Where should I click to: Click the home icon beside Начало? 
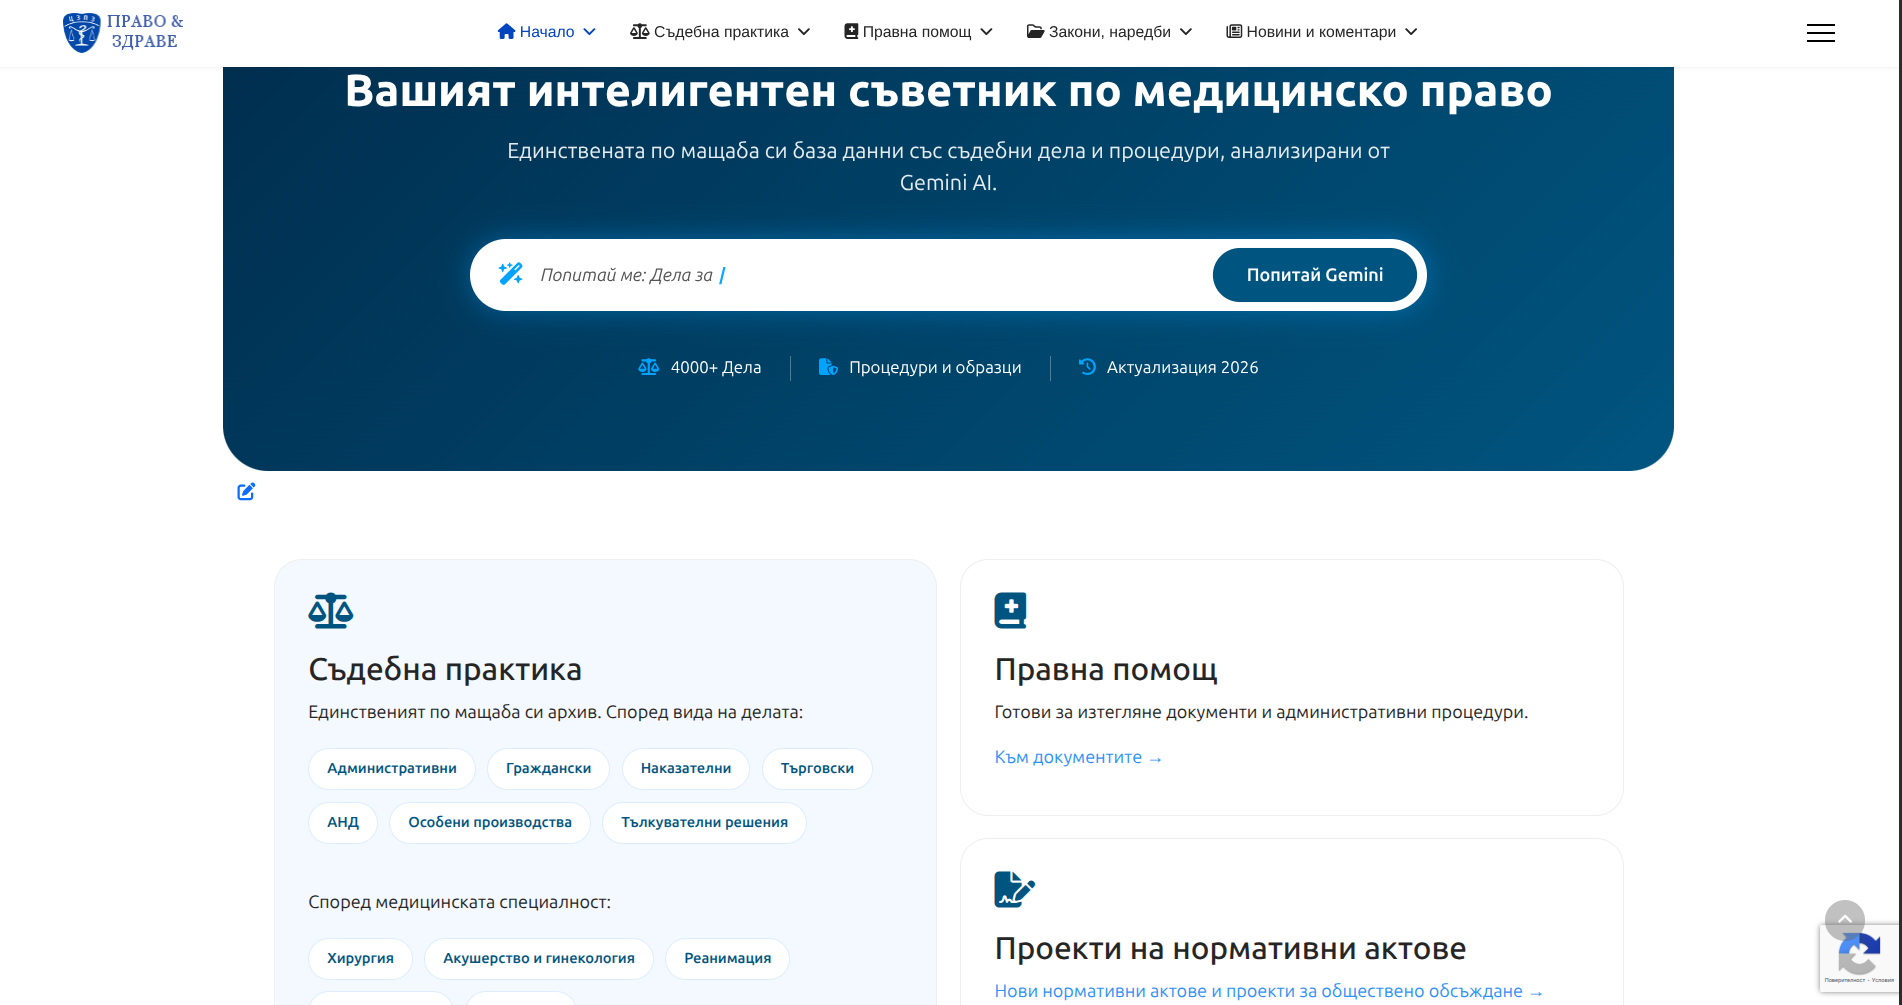[506, 31]
